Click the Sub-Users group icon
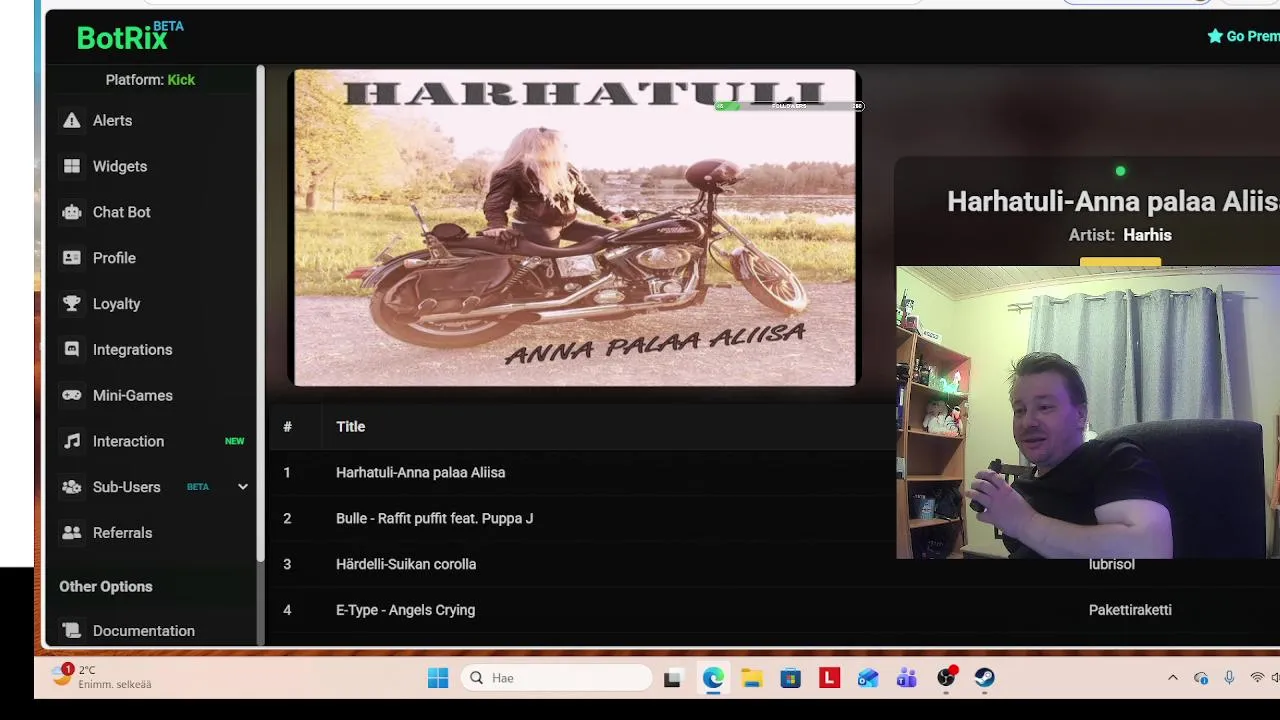 point(72,487)
